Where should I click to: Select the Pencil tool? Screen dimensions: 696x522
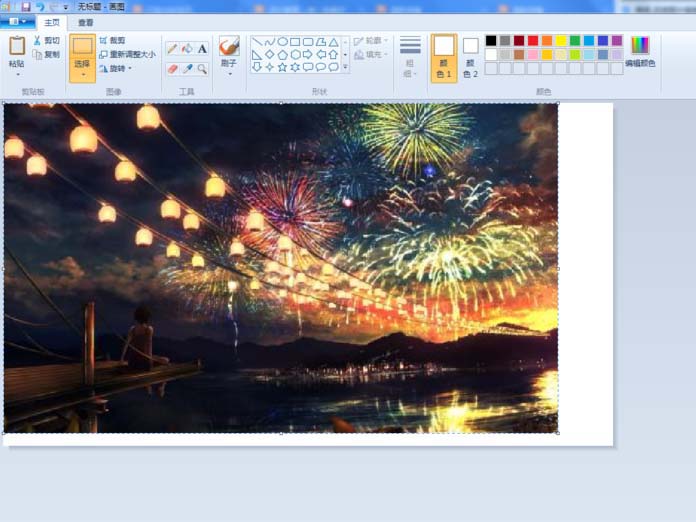173,48
